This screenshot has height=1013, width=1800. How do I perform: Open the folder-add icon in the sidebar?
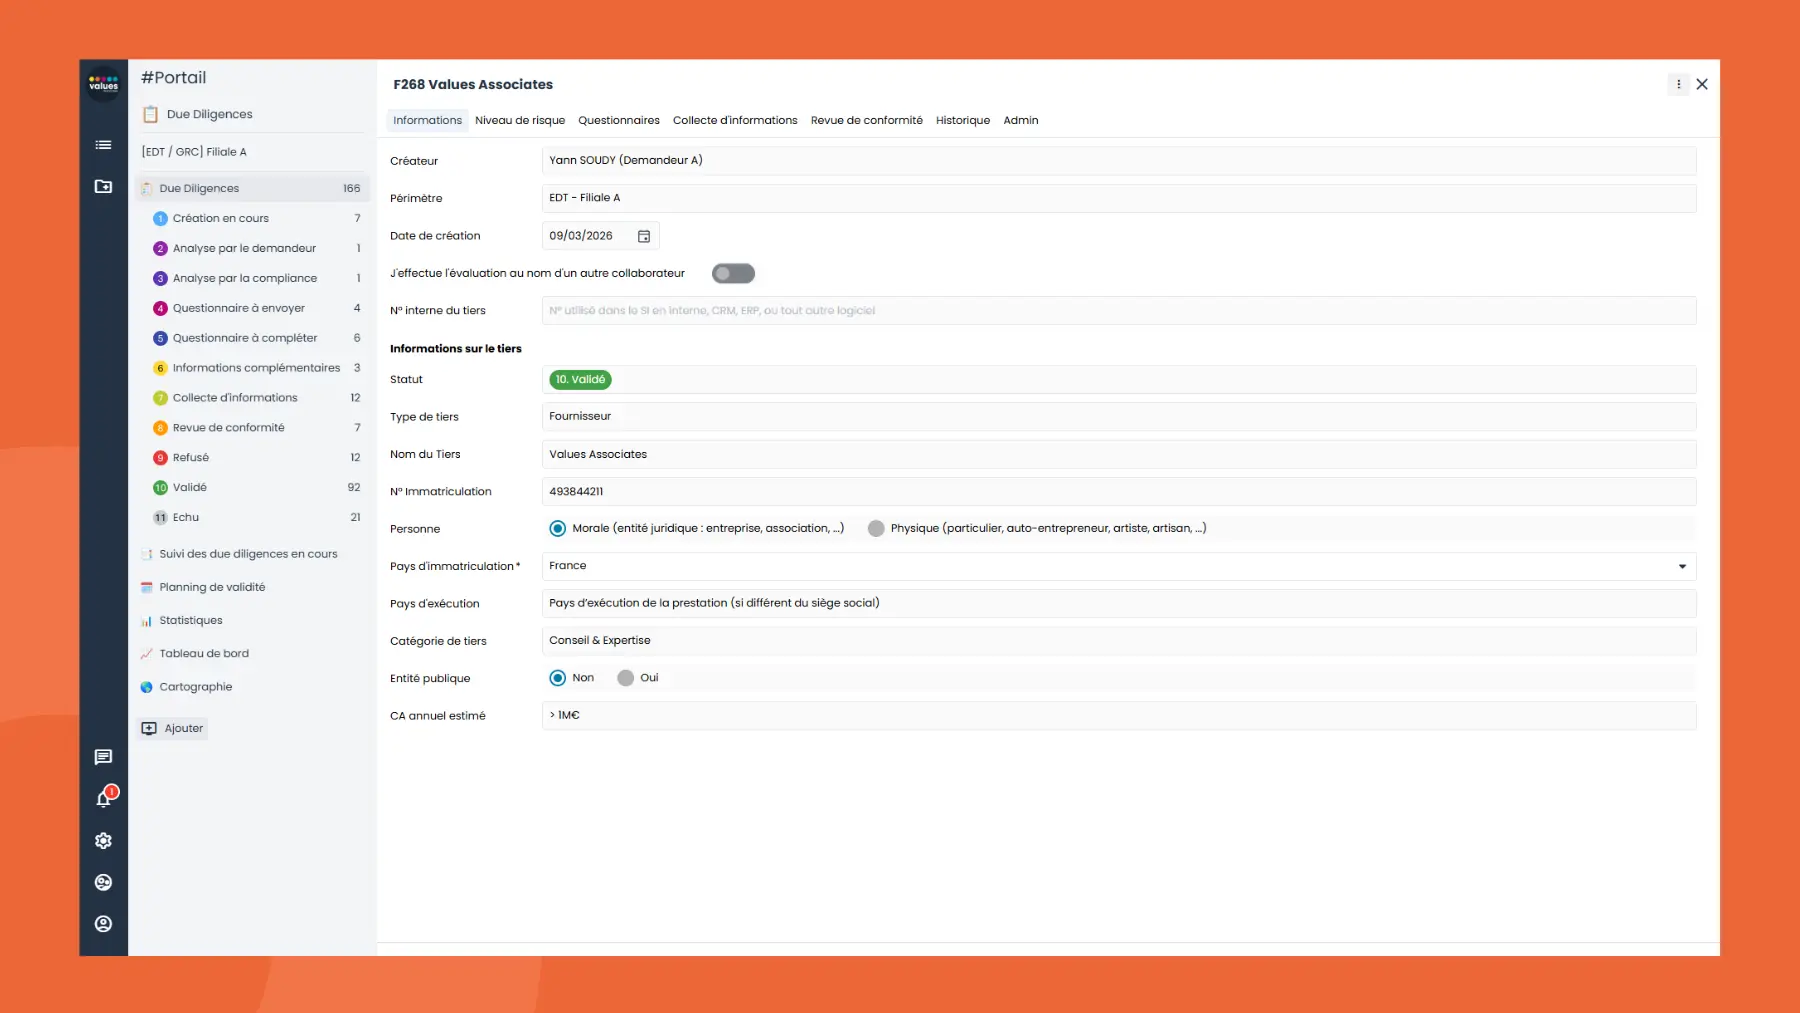(103, 187)
